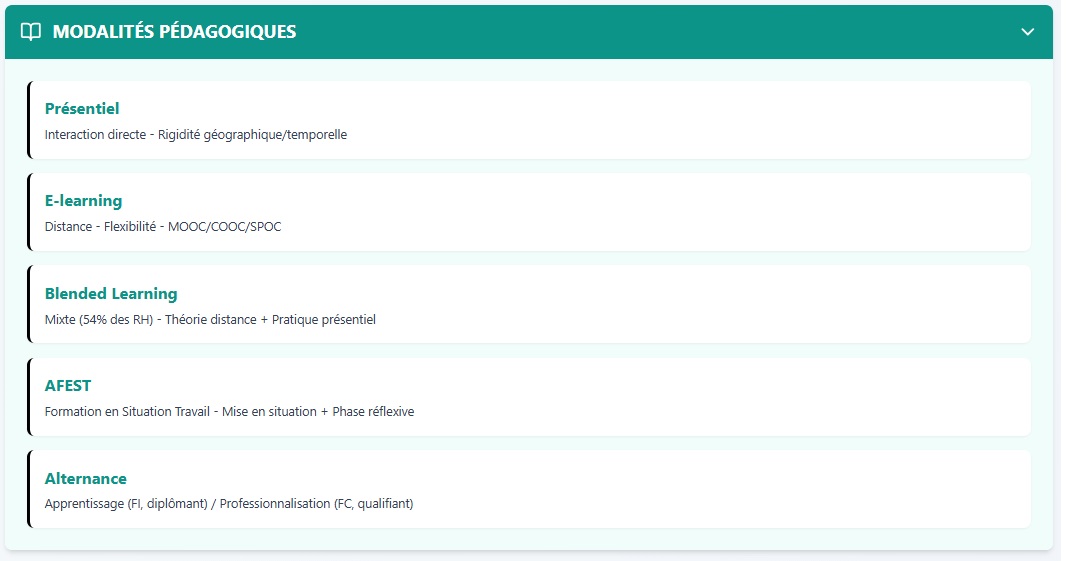
Task: Click "Mixte (54% des RH)" description line
Action: (210, 319)
